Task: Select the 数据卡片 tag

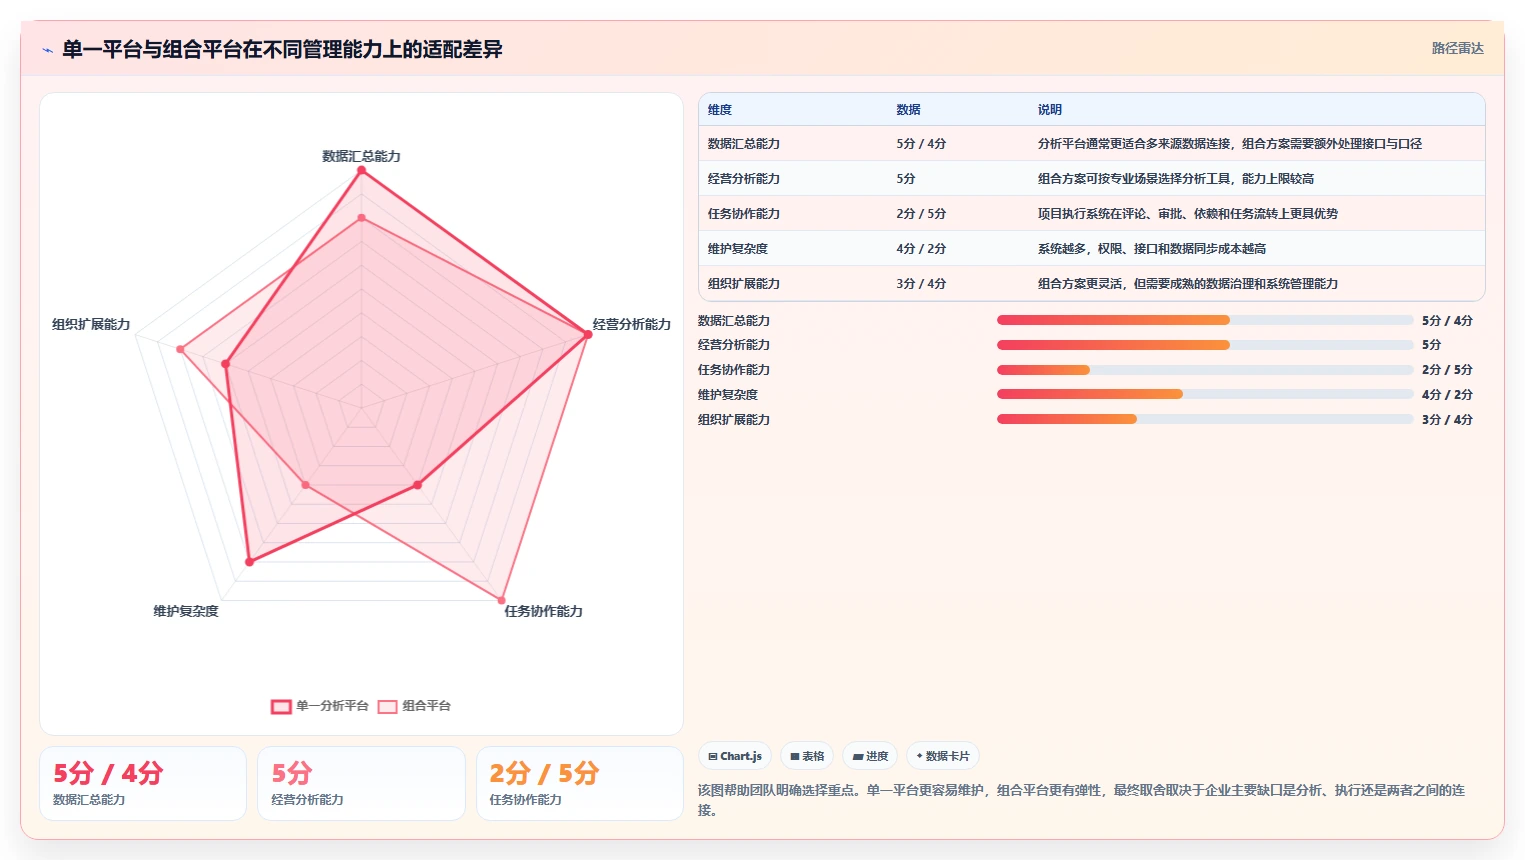Action: pos(943,756)
